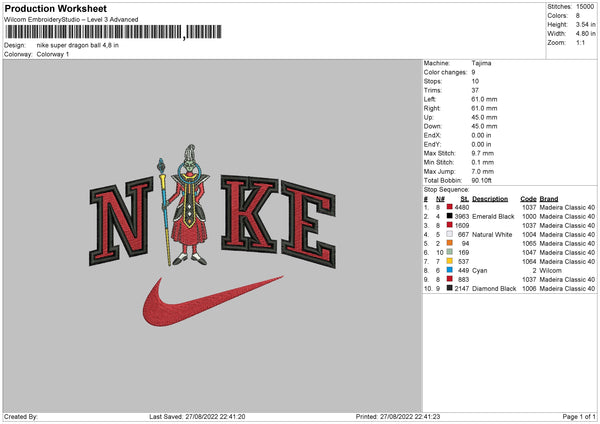Click the Width value '4.80 in'
Screen dimensions: 600x424
[585, 34]
